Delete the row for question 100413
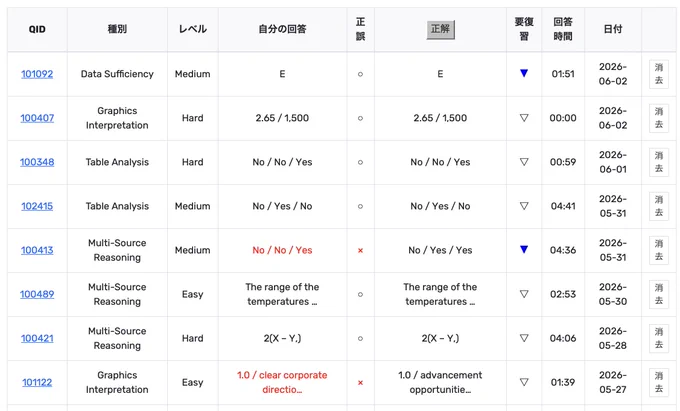 click(x=658, y=250)
